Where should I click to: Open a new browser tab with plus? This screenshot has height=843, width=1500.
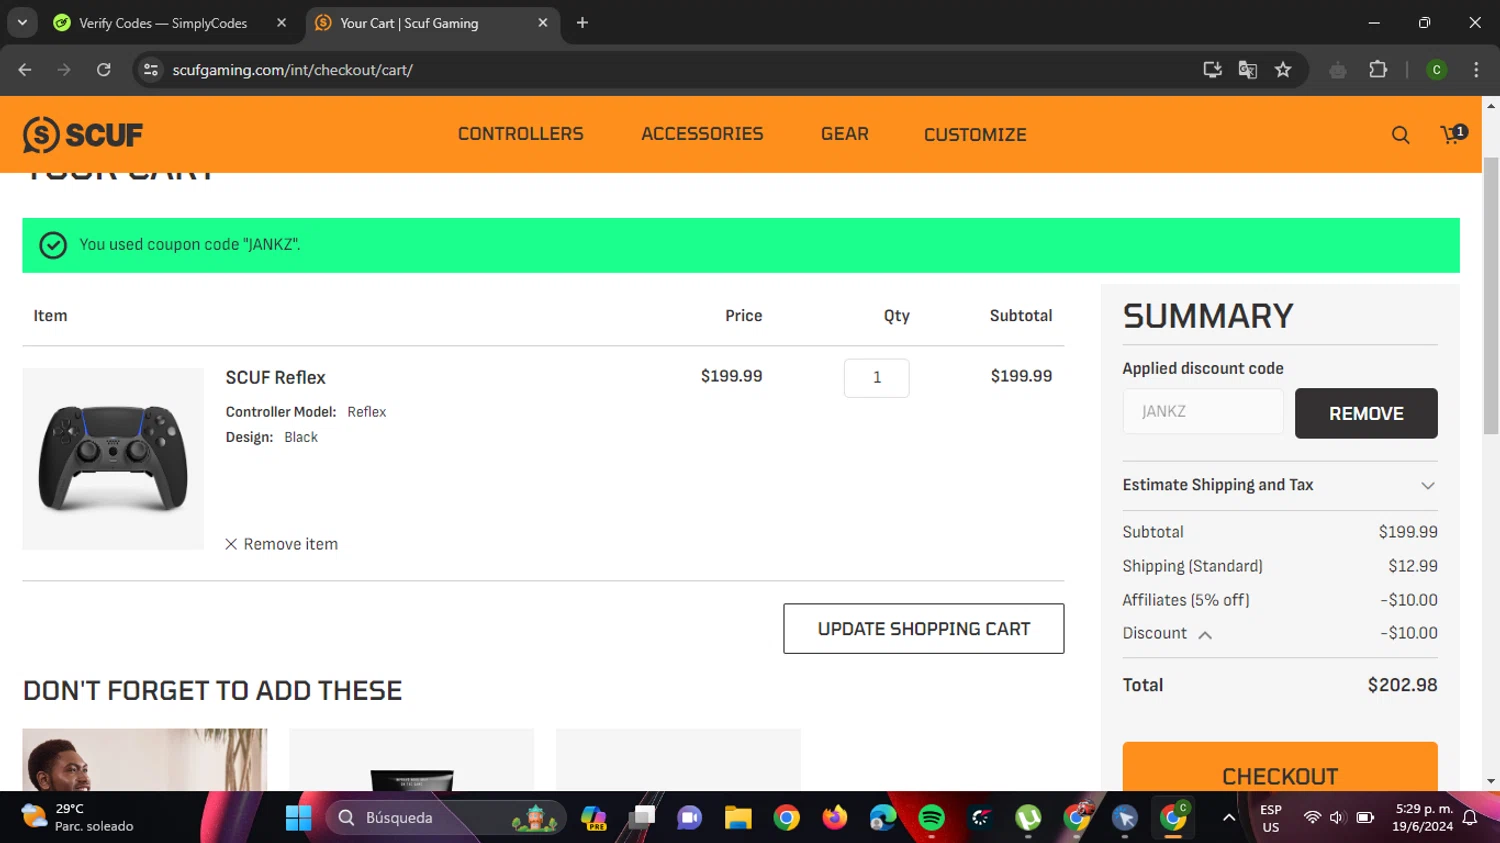[582, 22]
